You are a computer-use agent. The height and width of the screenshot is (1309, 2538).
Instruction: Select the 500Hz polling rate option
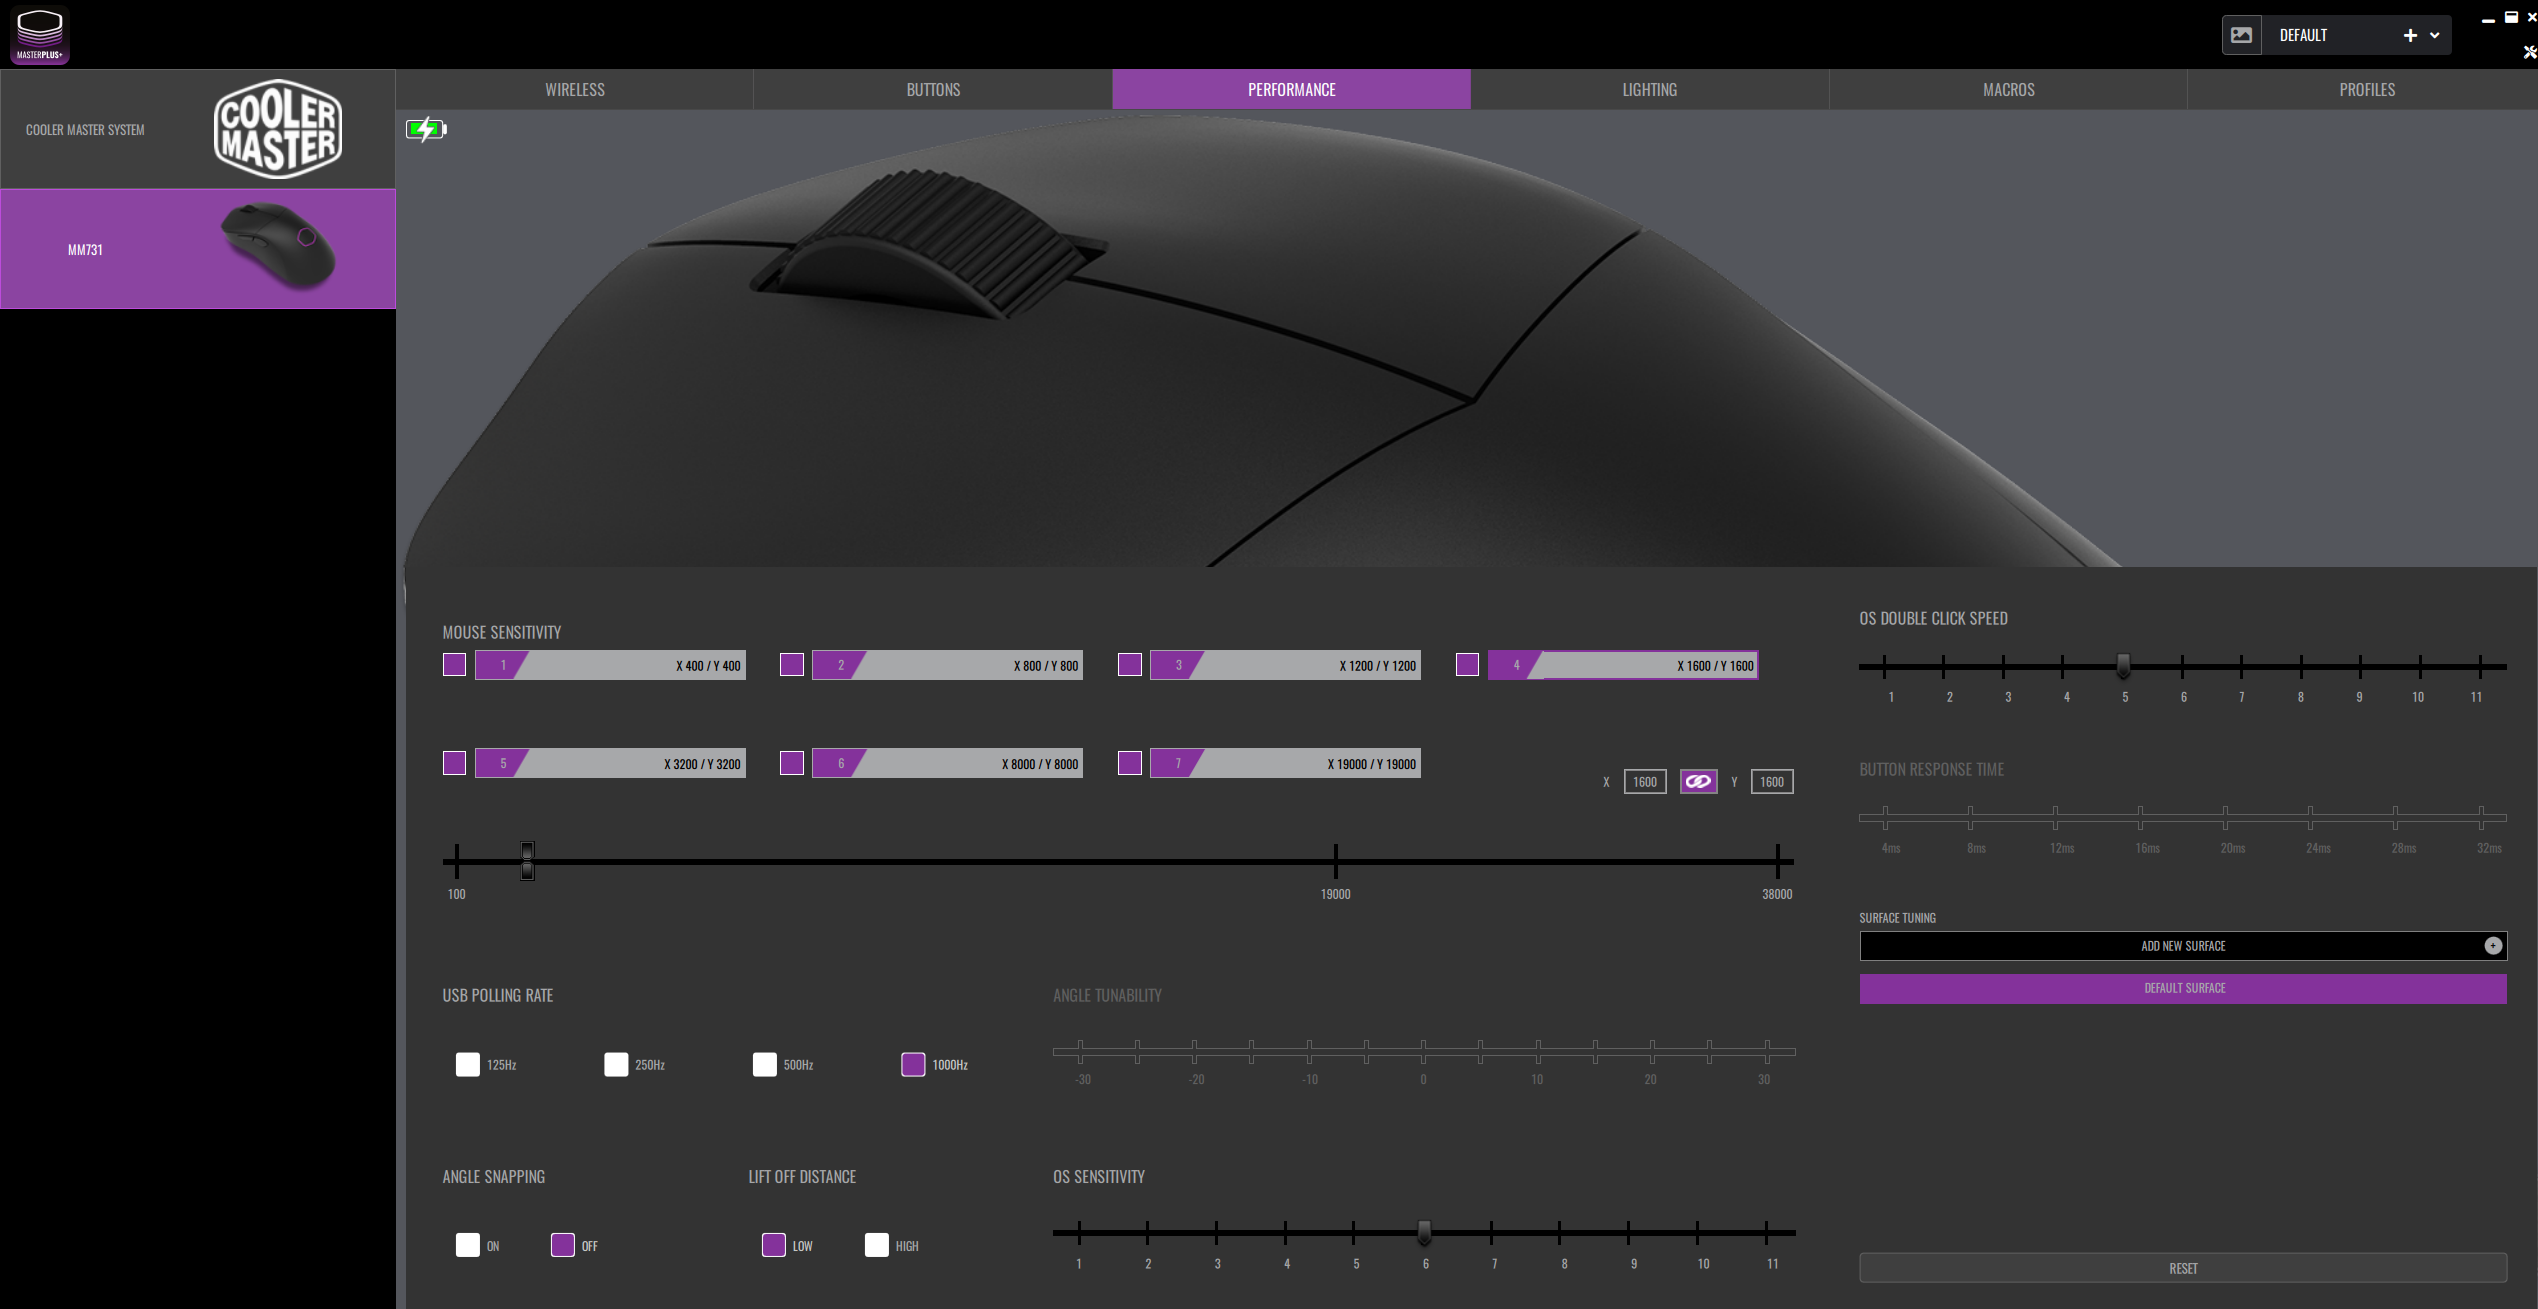click(764, 1065)
